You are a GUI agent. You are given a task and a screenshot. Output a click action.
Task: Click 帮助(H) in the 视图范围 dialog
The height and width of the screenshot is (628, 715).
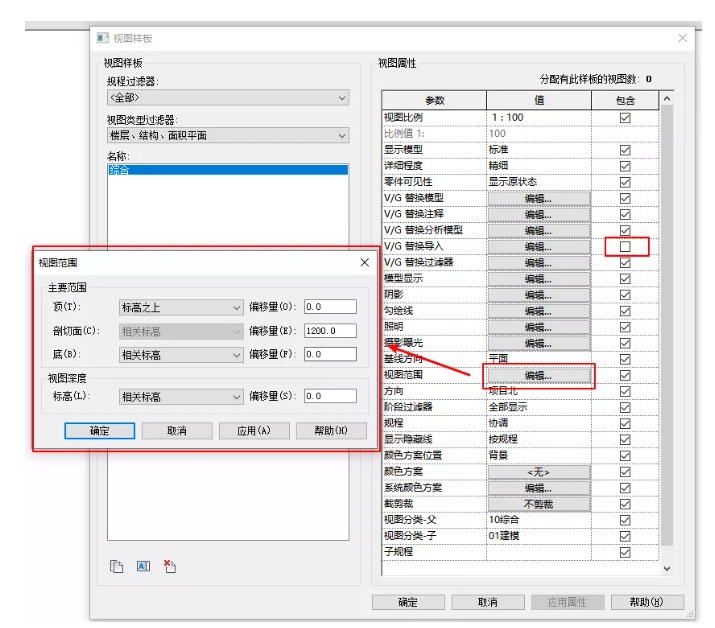(331, 431)
